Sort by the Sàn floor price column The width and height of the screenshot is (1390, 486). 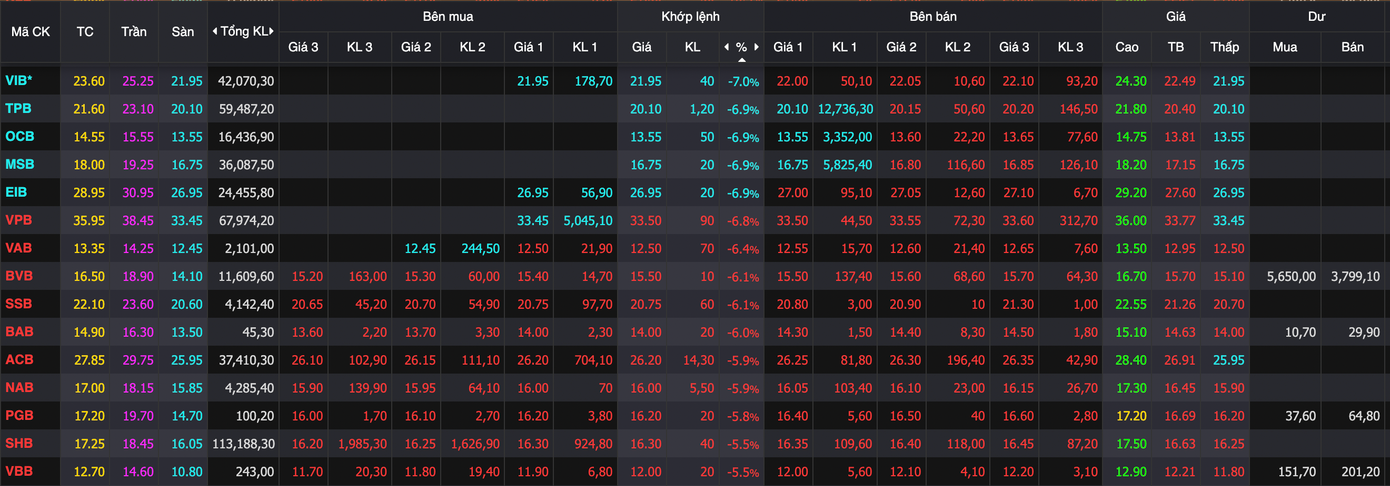(x=182, y=32)
